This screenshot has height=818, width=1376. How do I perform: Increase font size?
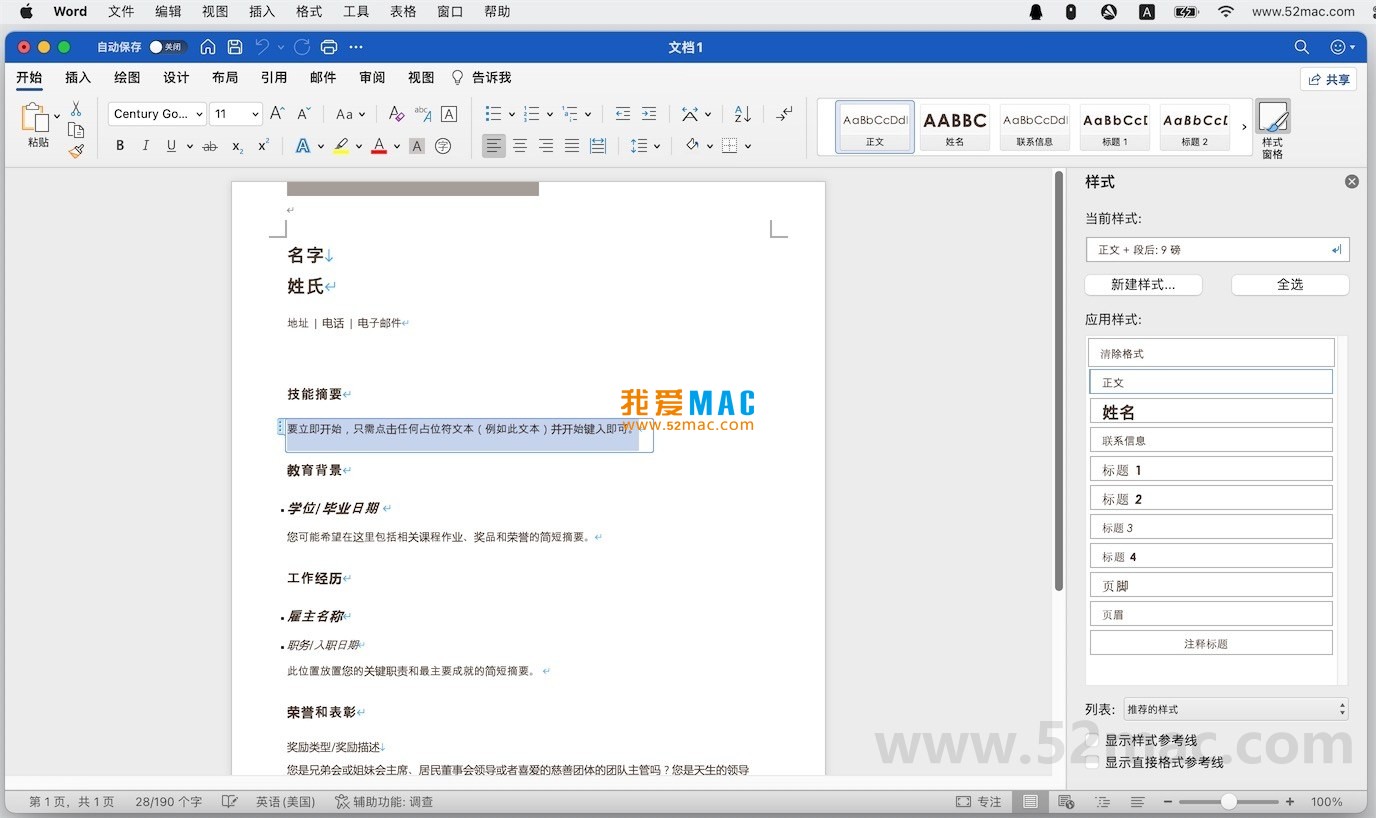click(x=278, y=114)
